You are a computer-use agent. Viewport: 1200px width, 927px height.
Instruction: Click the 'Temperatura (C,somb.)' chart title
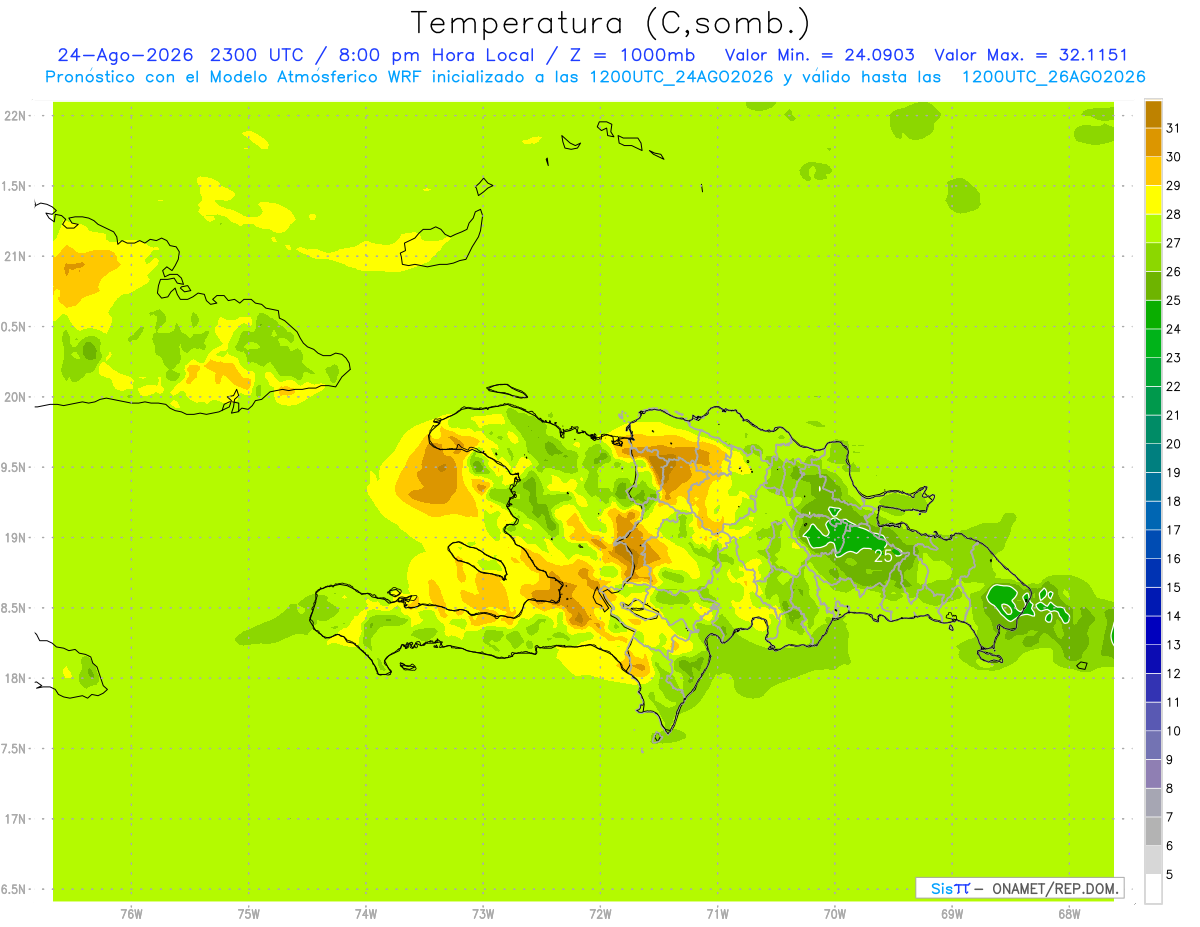click(611, 24)
